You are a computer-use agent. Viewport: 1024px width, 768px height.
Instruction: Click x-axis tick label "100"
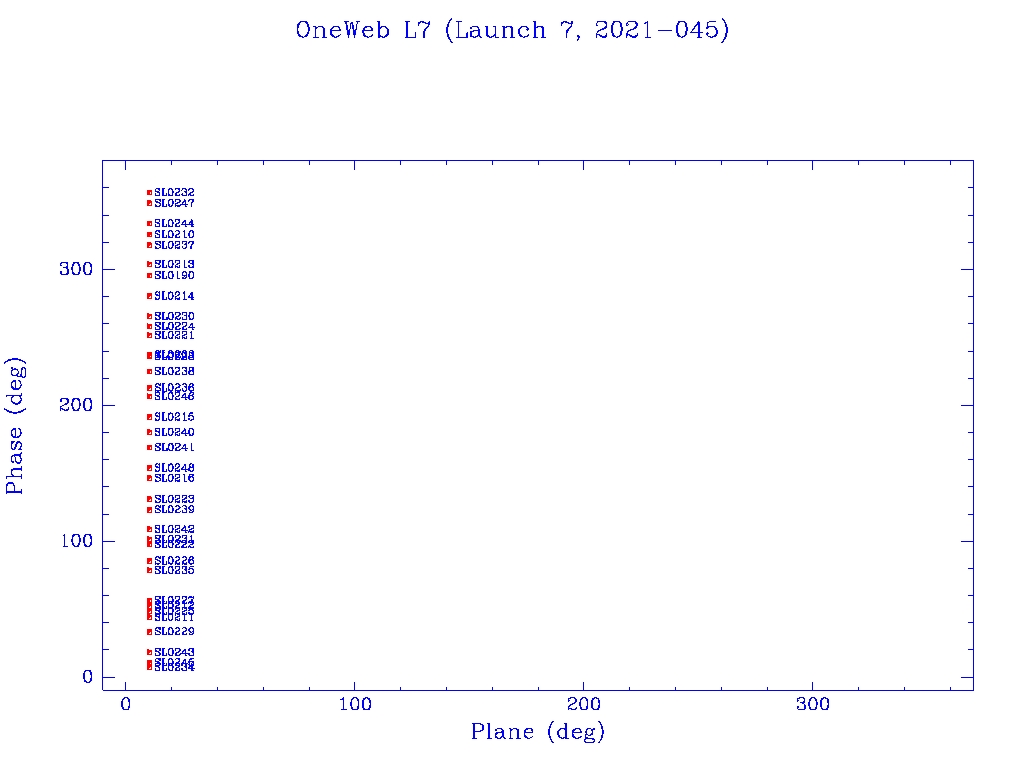tap(355, 705)
